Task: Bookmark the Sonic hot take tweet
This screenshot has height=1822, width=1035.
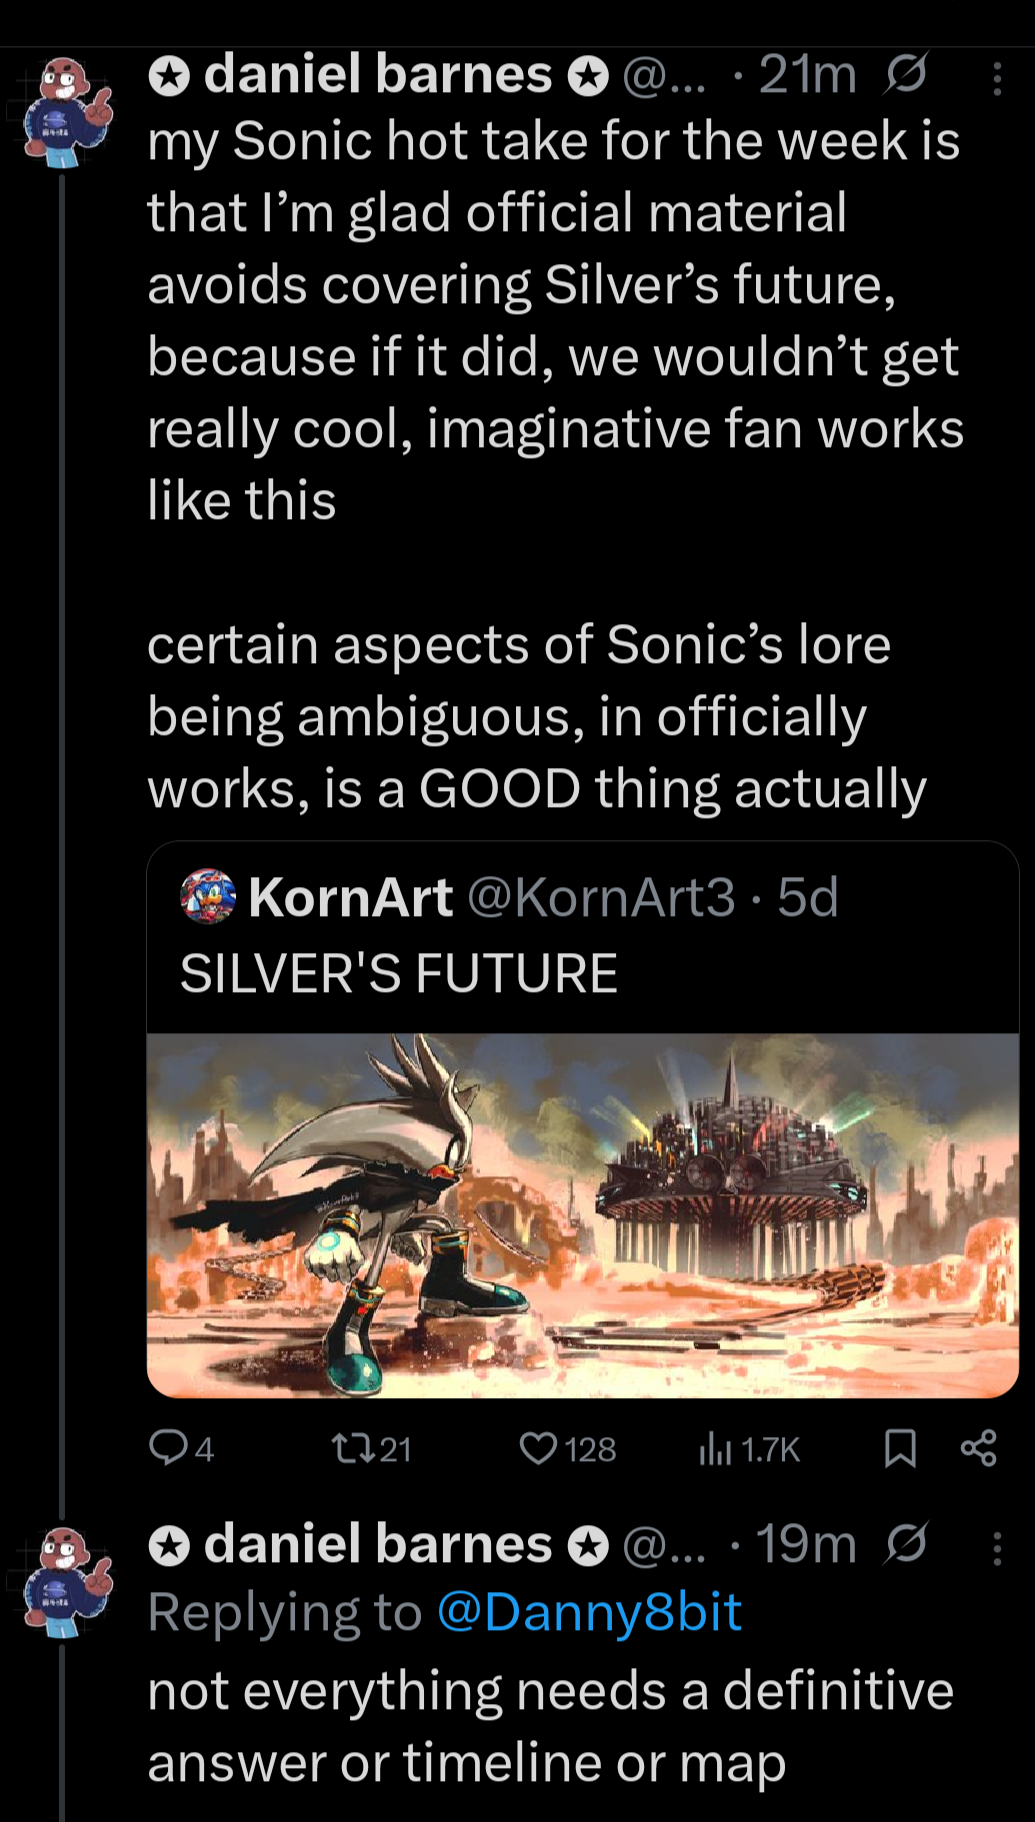Action: pos(900,1448)
